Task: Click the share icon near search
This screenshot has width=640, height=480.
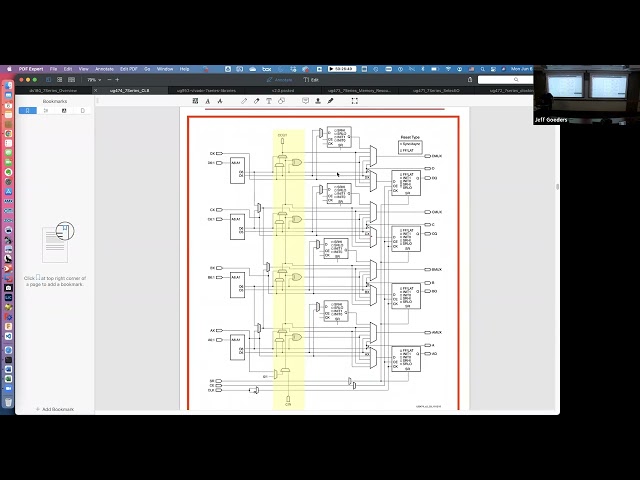Action: pyautogui.click(x=470, y=80)
